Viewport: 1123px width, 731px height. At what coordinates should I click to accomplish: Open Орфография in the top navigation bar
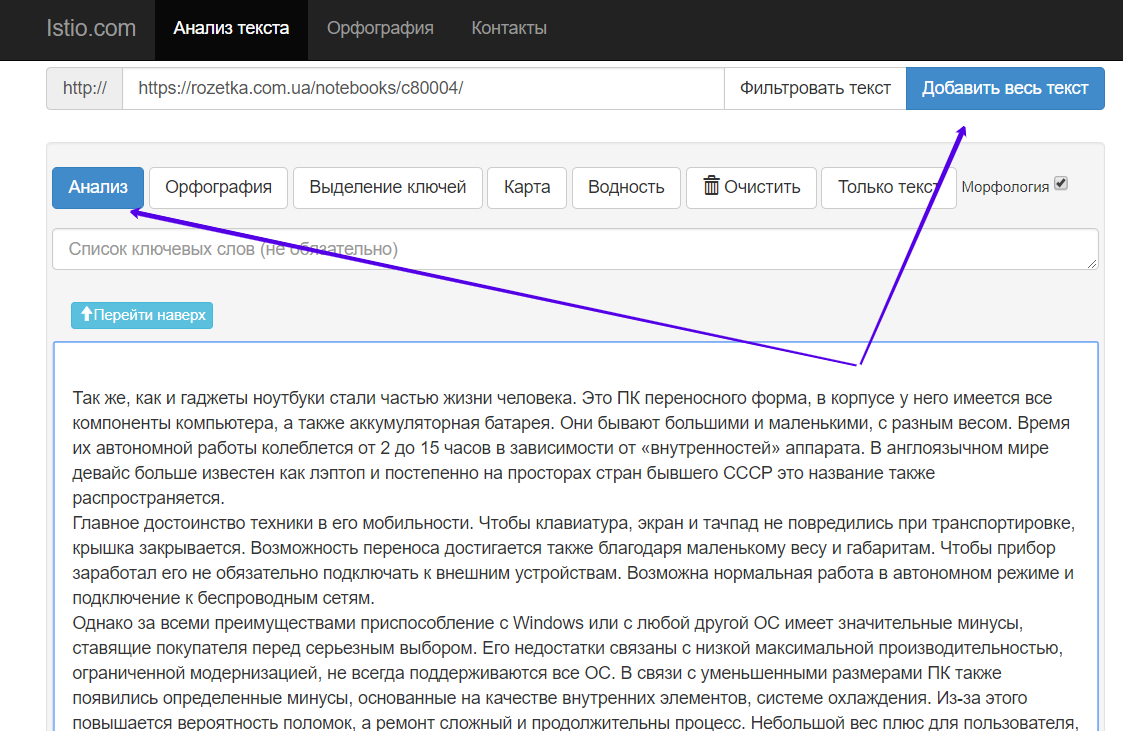click(380, 28)
